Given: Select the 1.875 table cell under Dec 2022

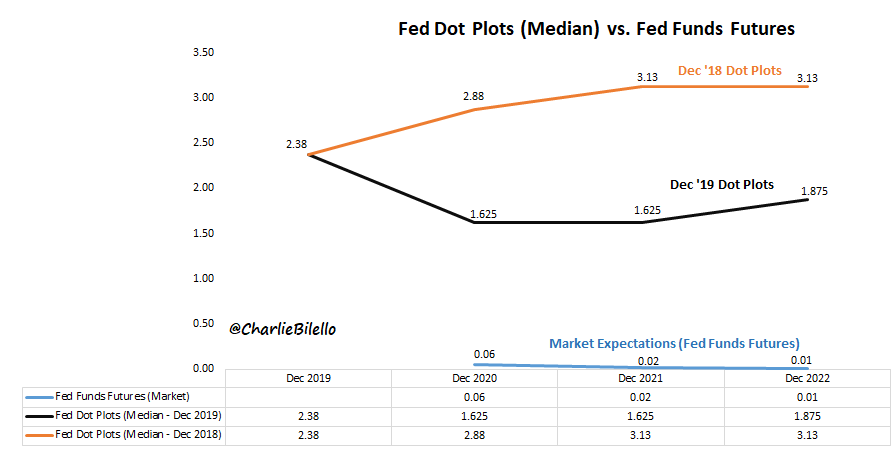Looking at the screenshot, I should [x=808, y=414].
